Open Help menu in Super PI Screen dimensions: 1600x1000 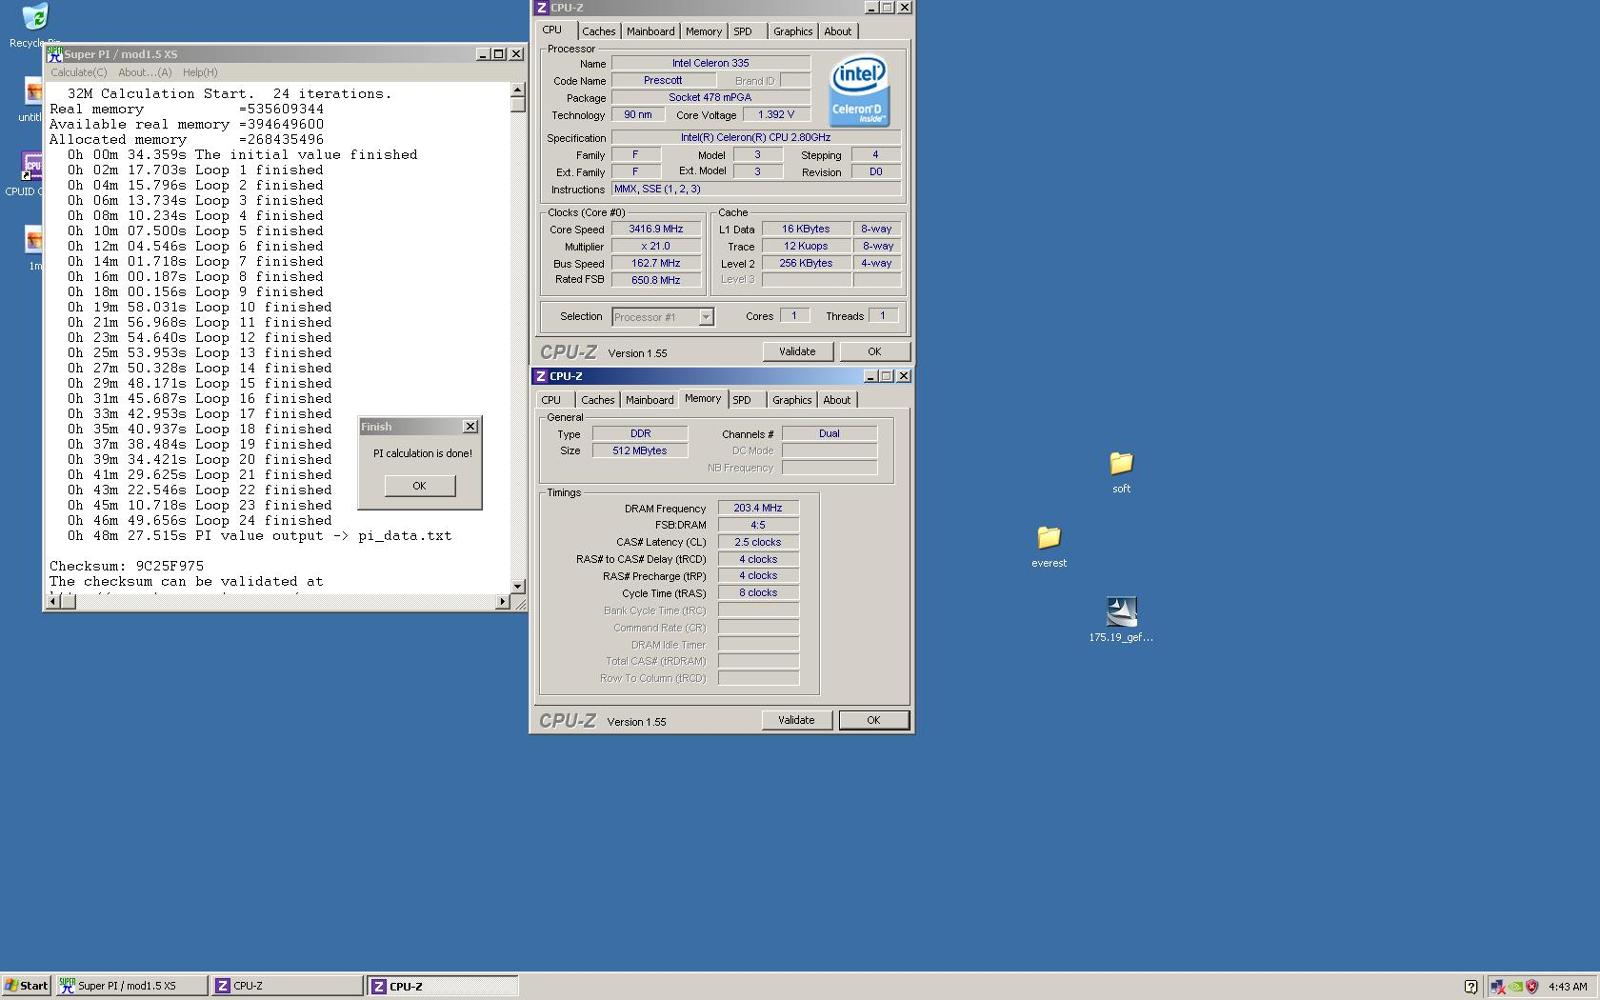[x=200, y=72]
